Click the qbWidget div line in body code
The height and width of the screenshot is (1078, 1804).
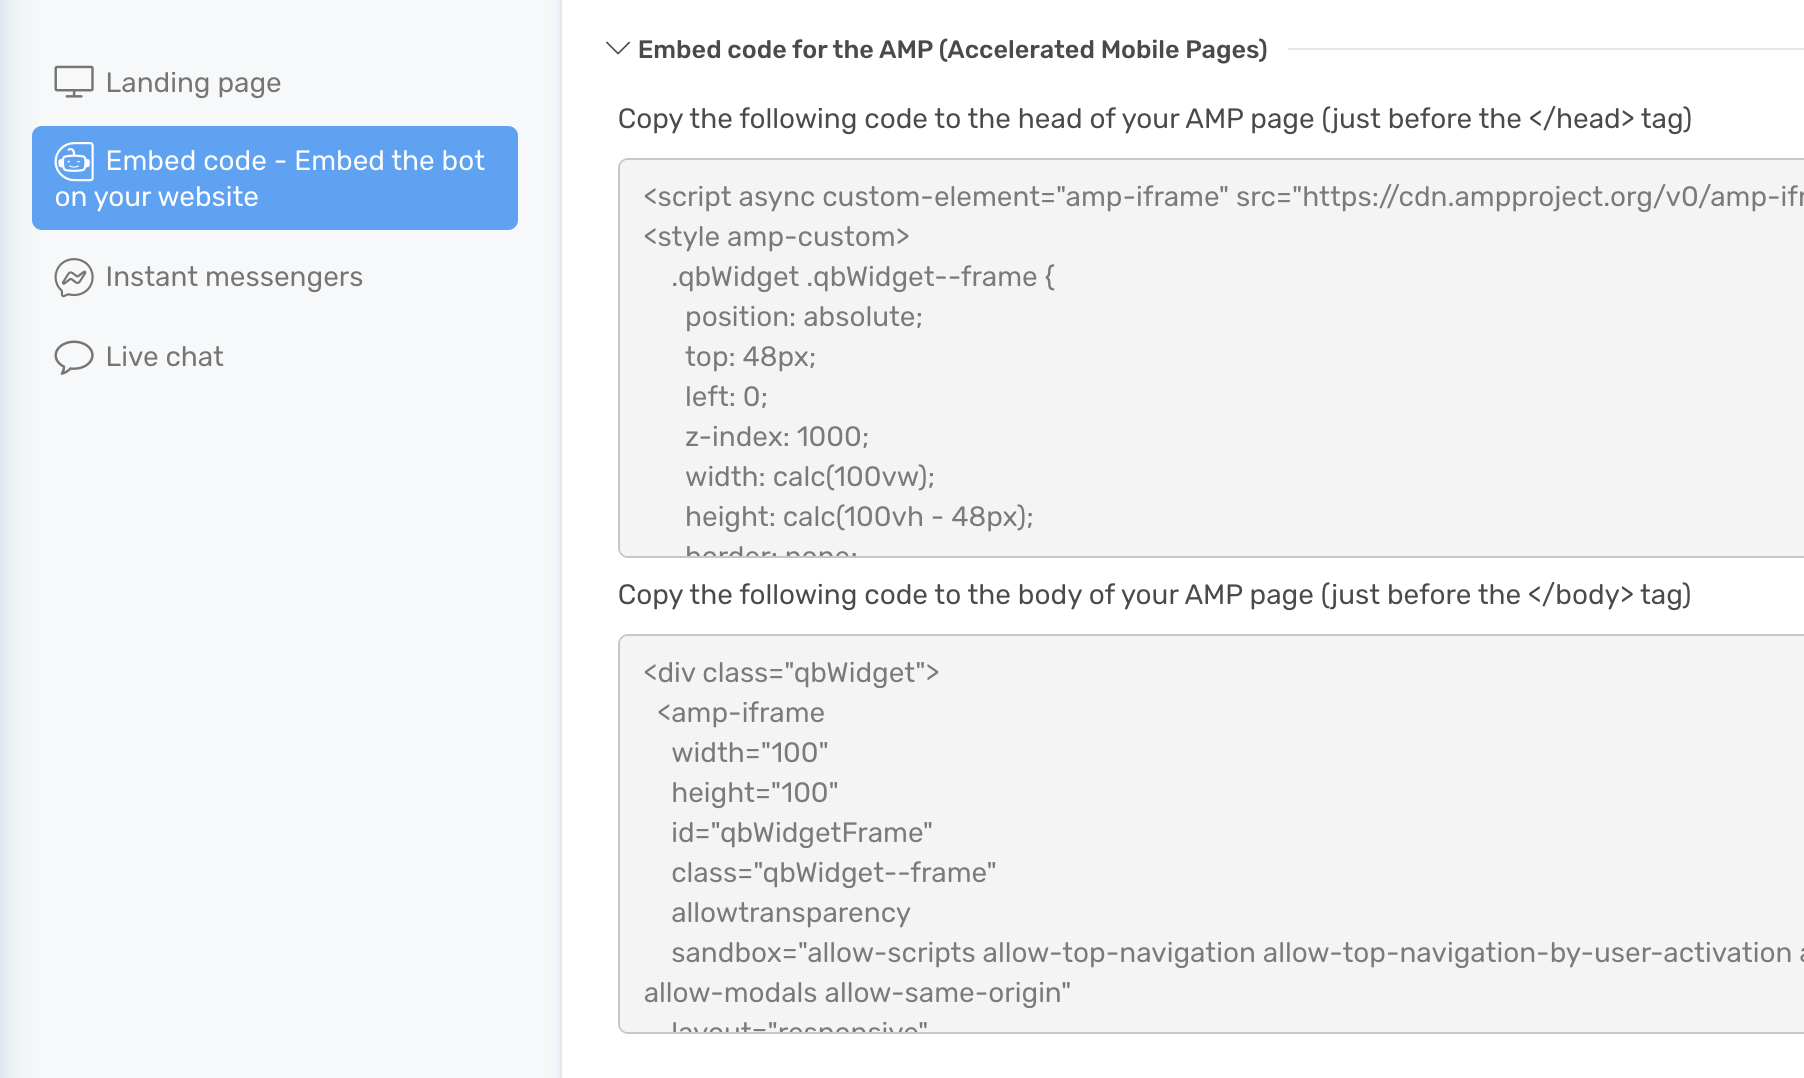tap(790, 672)
